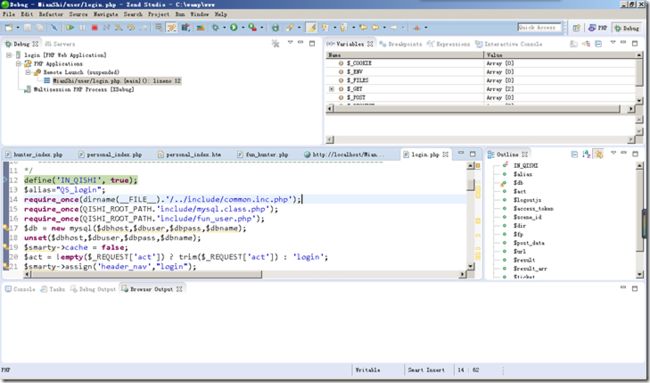This screenshot has height=383, width=650.
Task: Click the red Terminate debug button
Action: (x=95, y=28)
